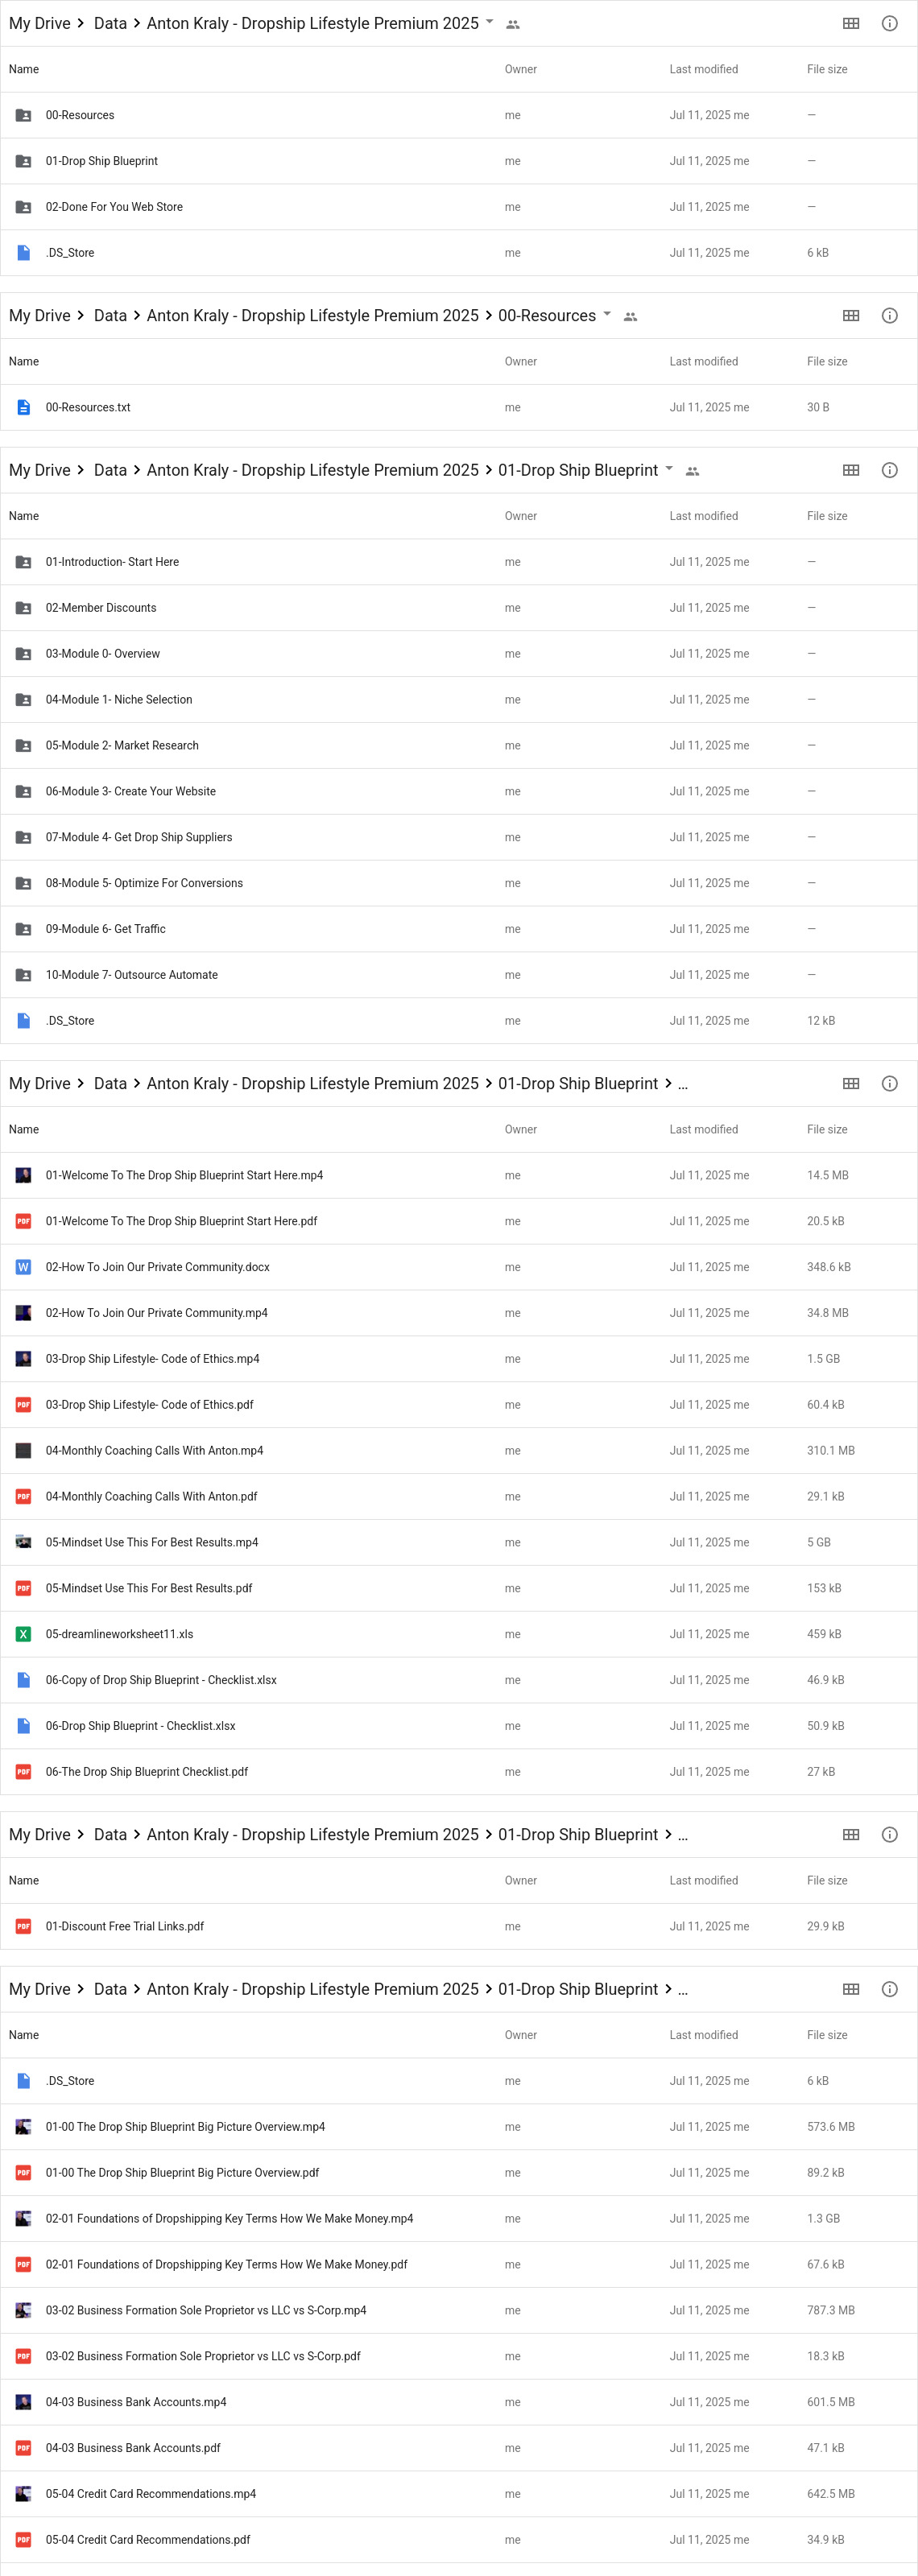Click video thumbnail of 04-03 Business Bank Accounts.mp4
Viewport: 918px width, 2576px height.
(x=23, y=2402)
